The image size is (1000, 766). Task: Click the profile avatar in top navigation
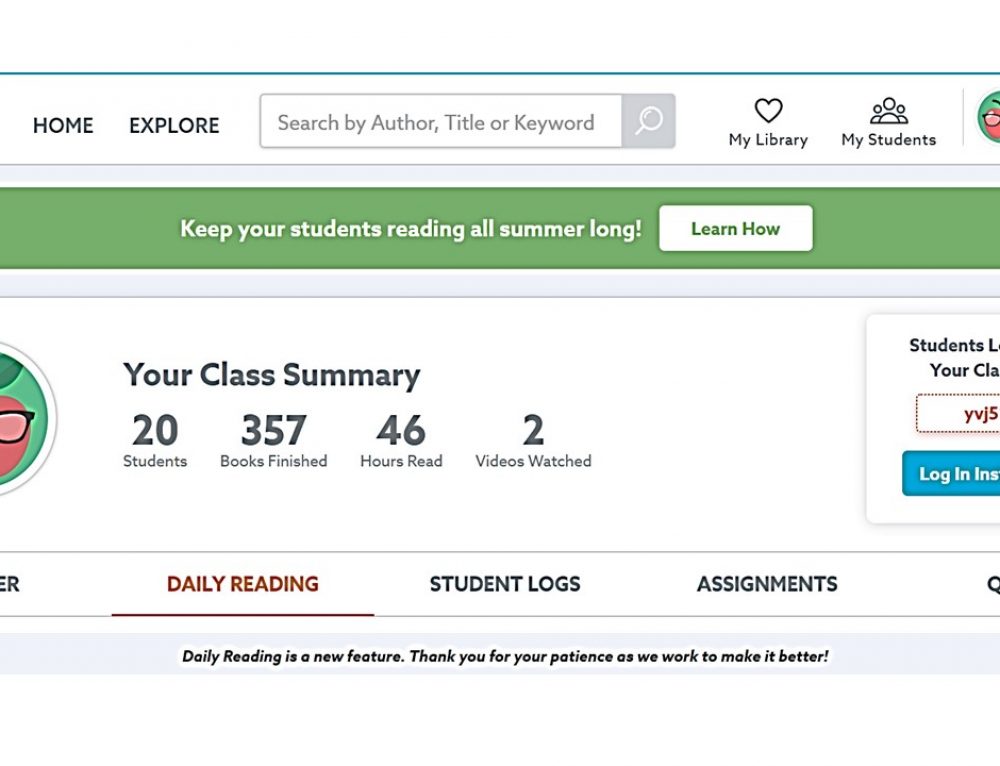(989, 117)
